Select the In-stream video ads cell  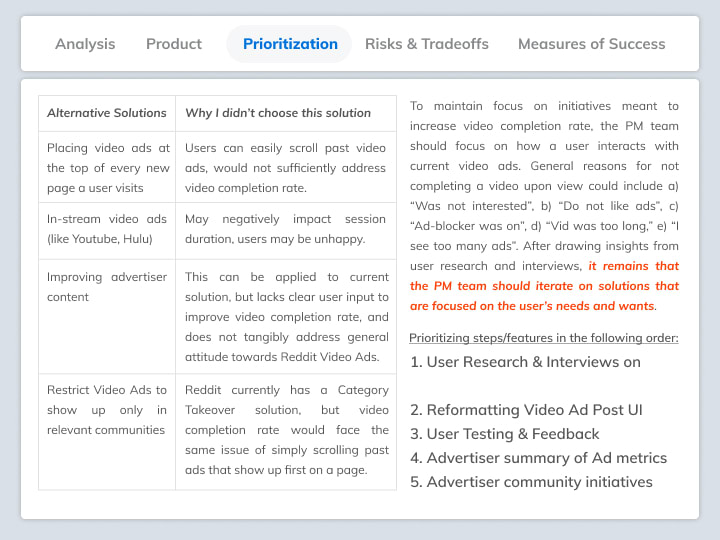(x=107, y=231)
